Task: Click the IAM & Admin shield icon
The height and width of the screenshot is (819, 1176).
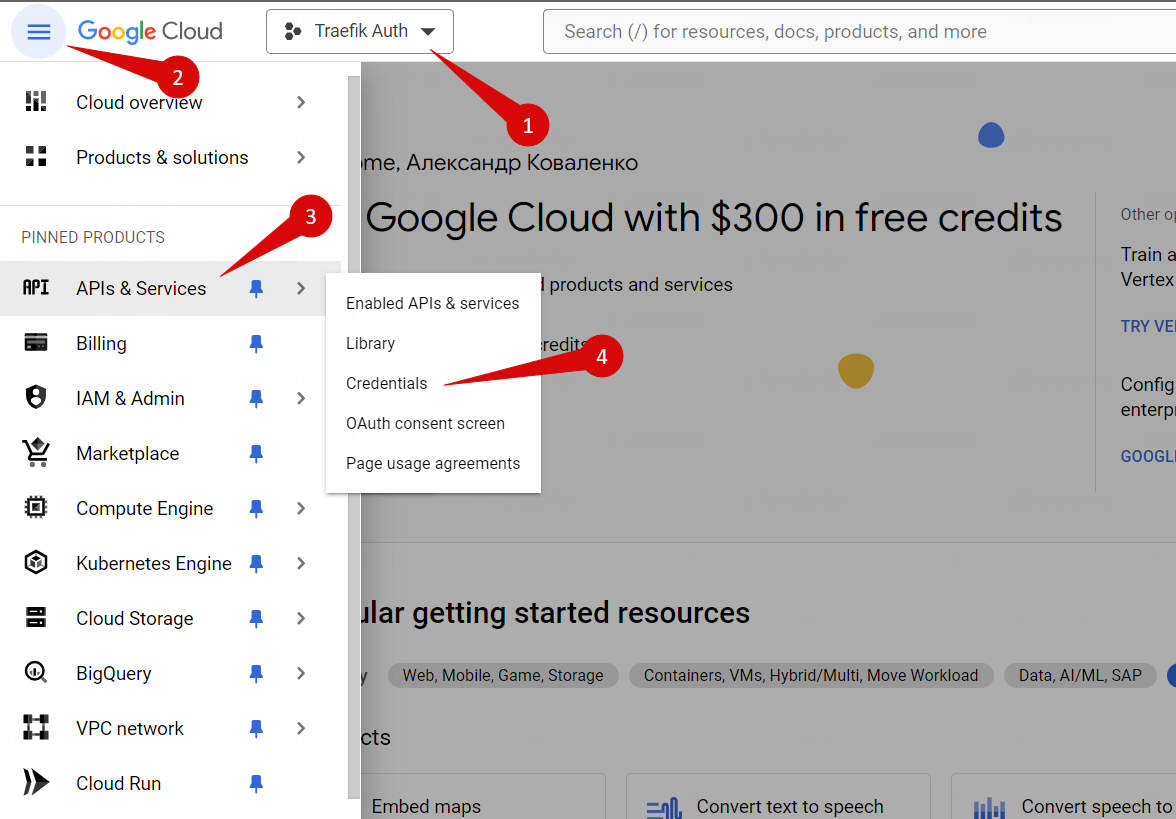Action: [x=36, y=398]
